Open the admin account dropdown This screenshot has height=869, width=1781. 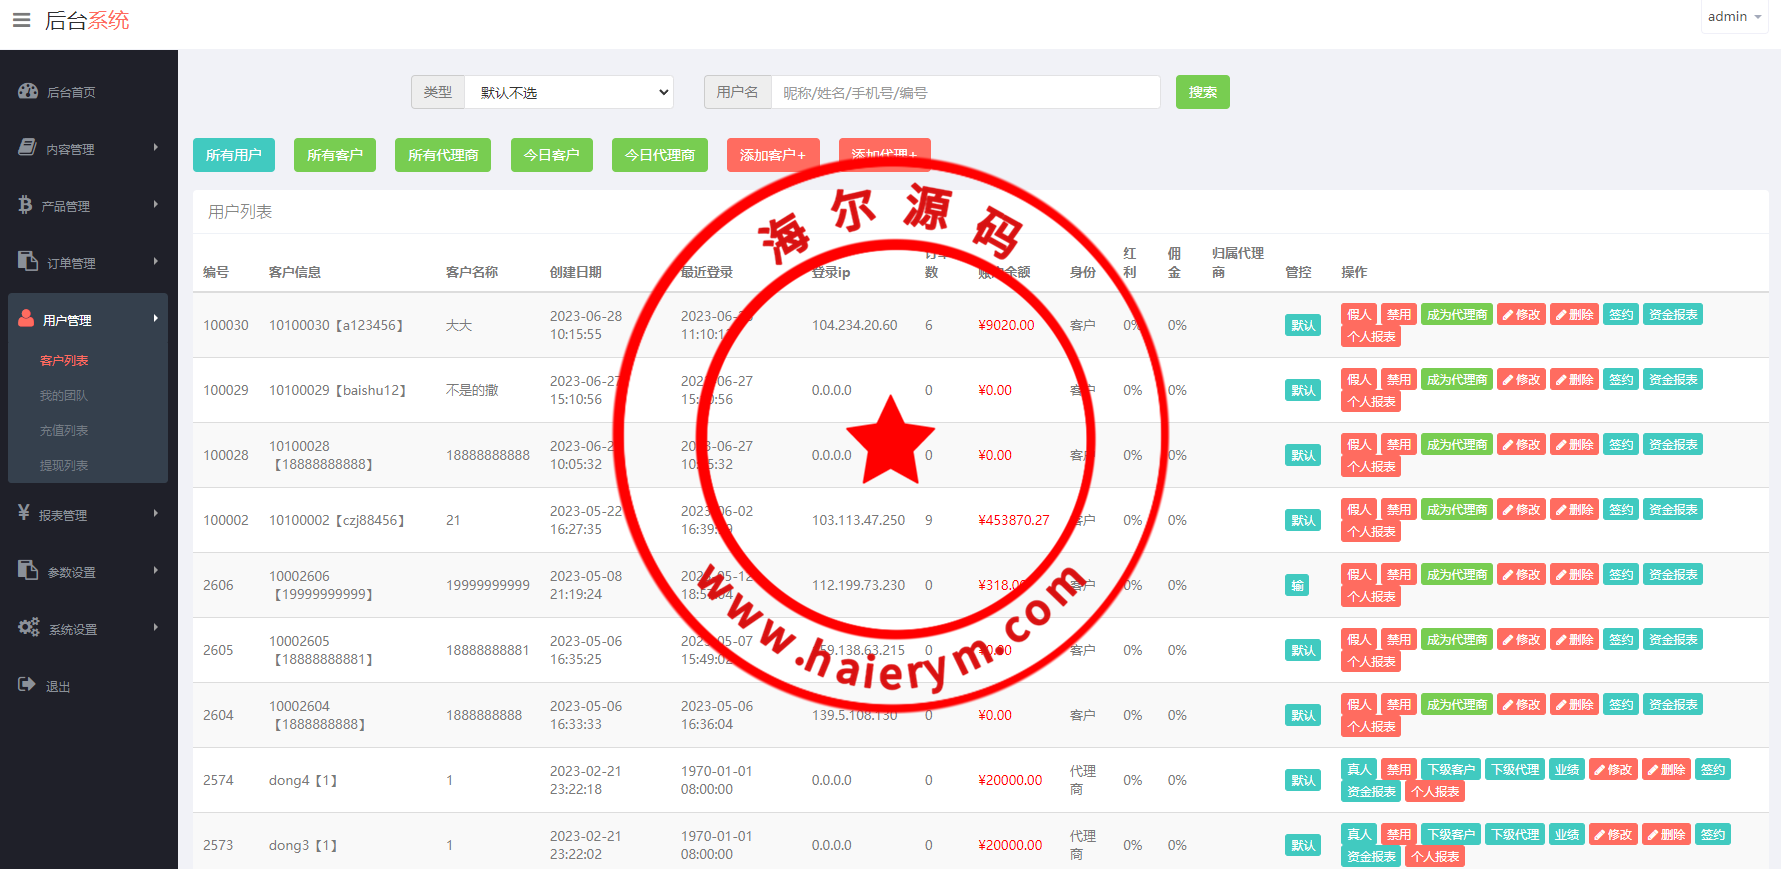click(1734, 17)
